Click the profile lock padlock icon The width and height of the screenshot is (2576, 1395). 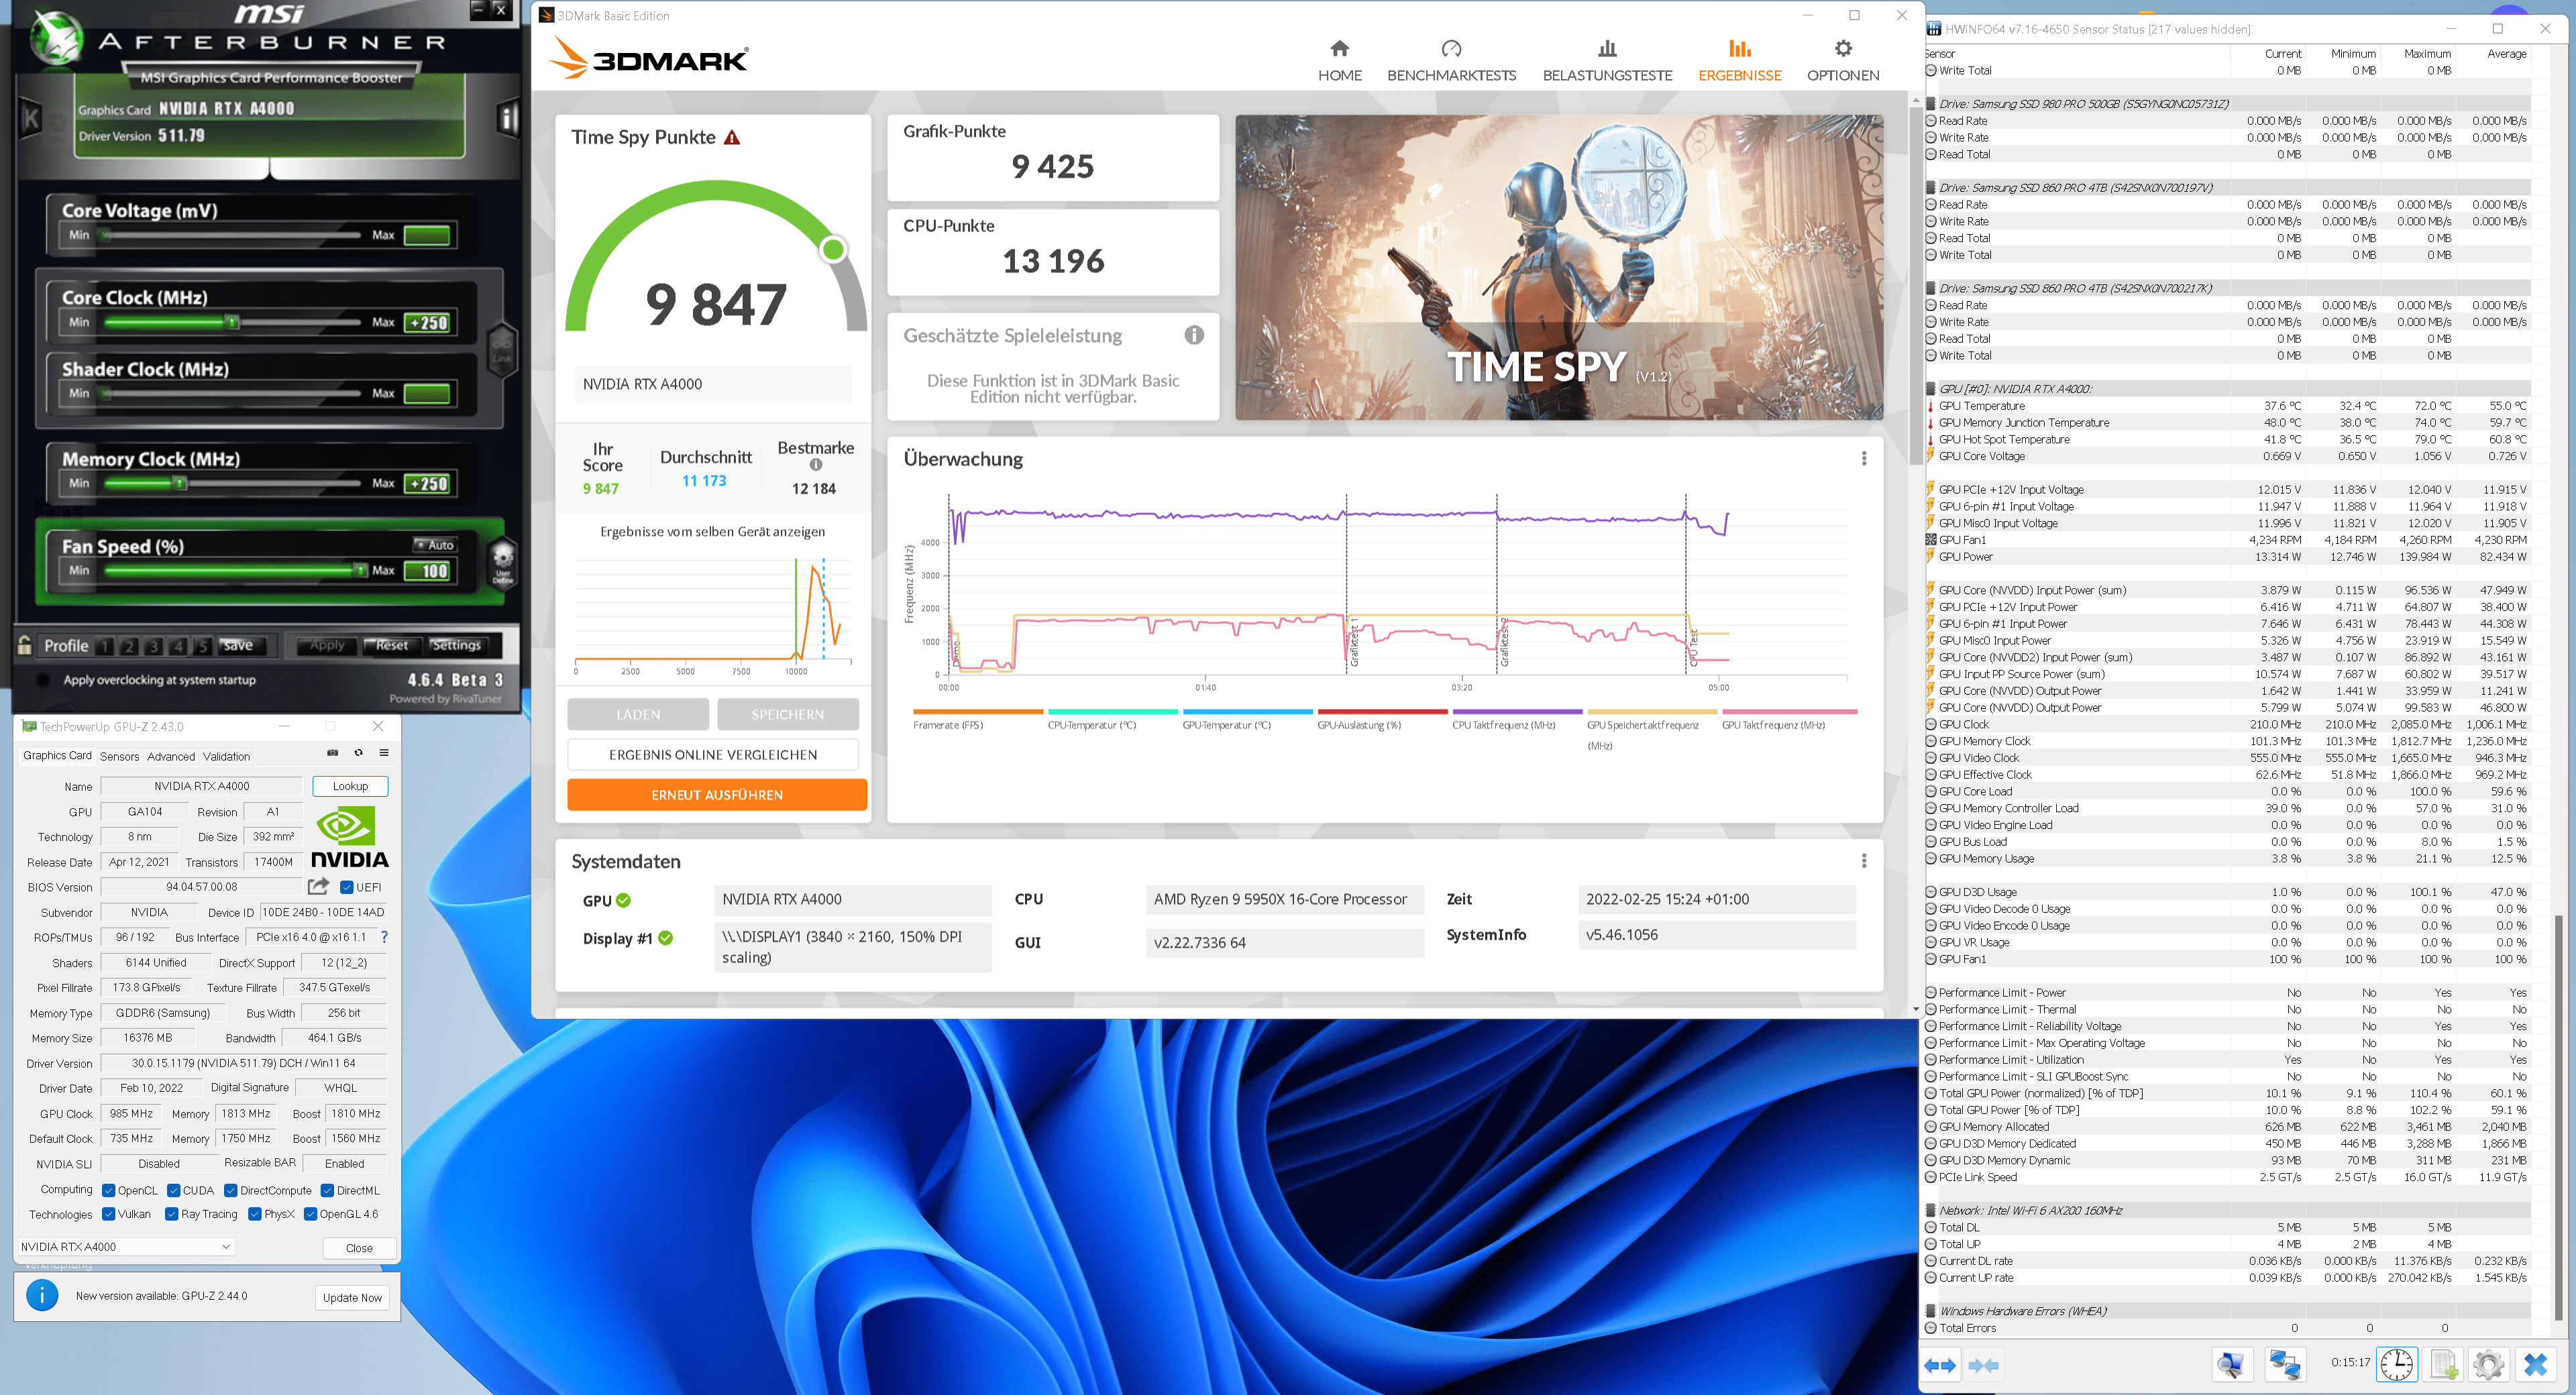click(x=24, y=645)
